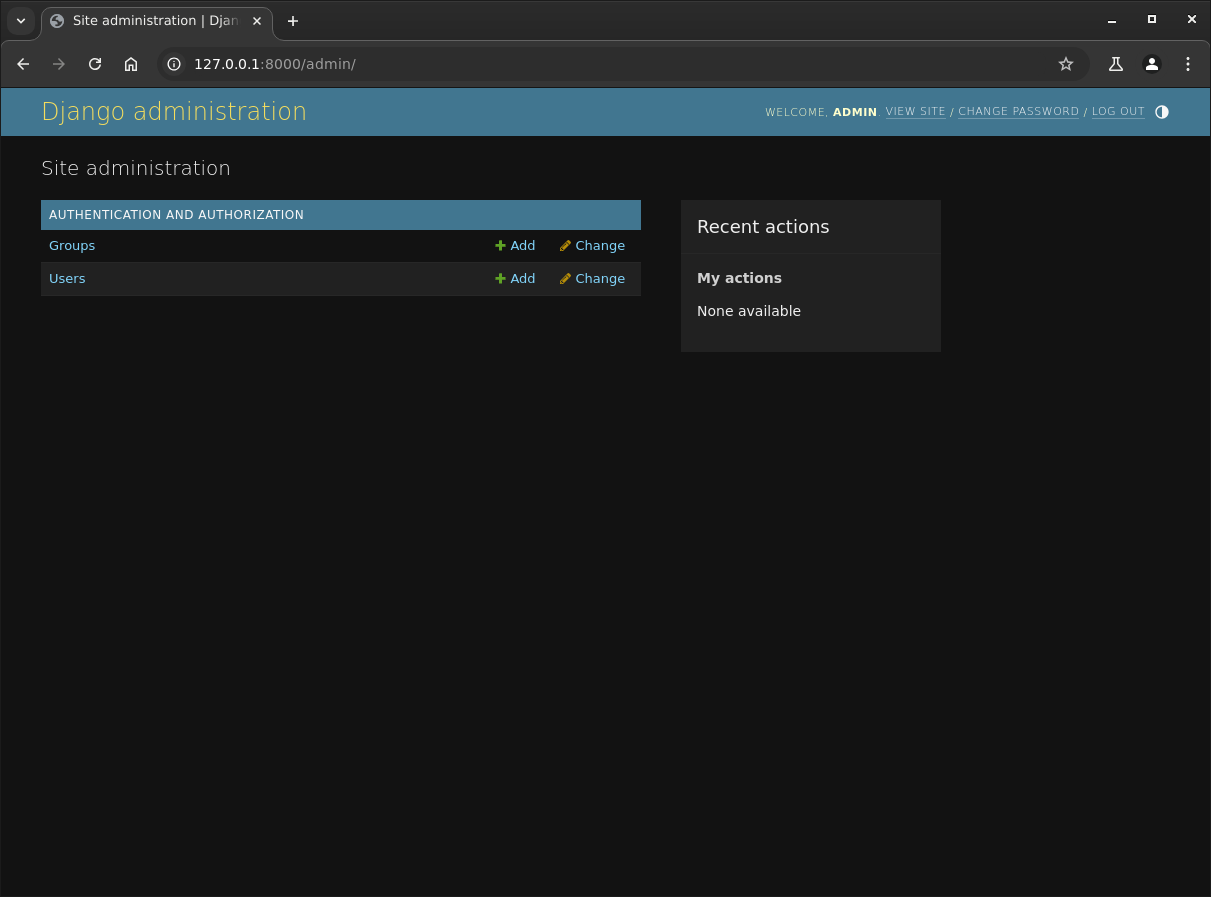This screenshot has height=897, width=1211.
Task: Open the Users model list
Action: tap(67, 278)
